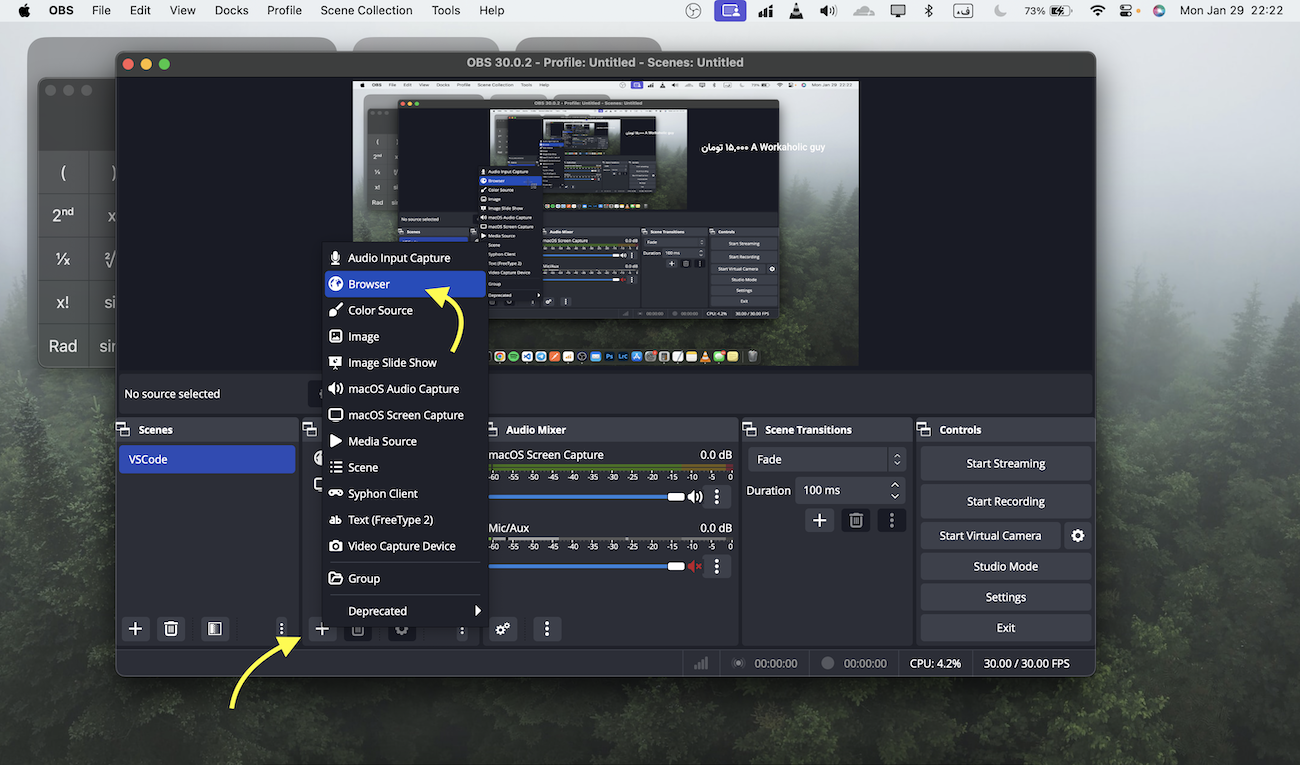This screenshot has width=1300, height=765.
Task: Choose Video Capture Device source
Action: pos(405,546)
